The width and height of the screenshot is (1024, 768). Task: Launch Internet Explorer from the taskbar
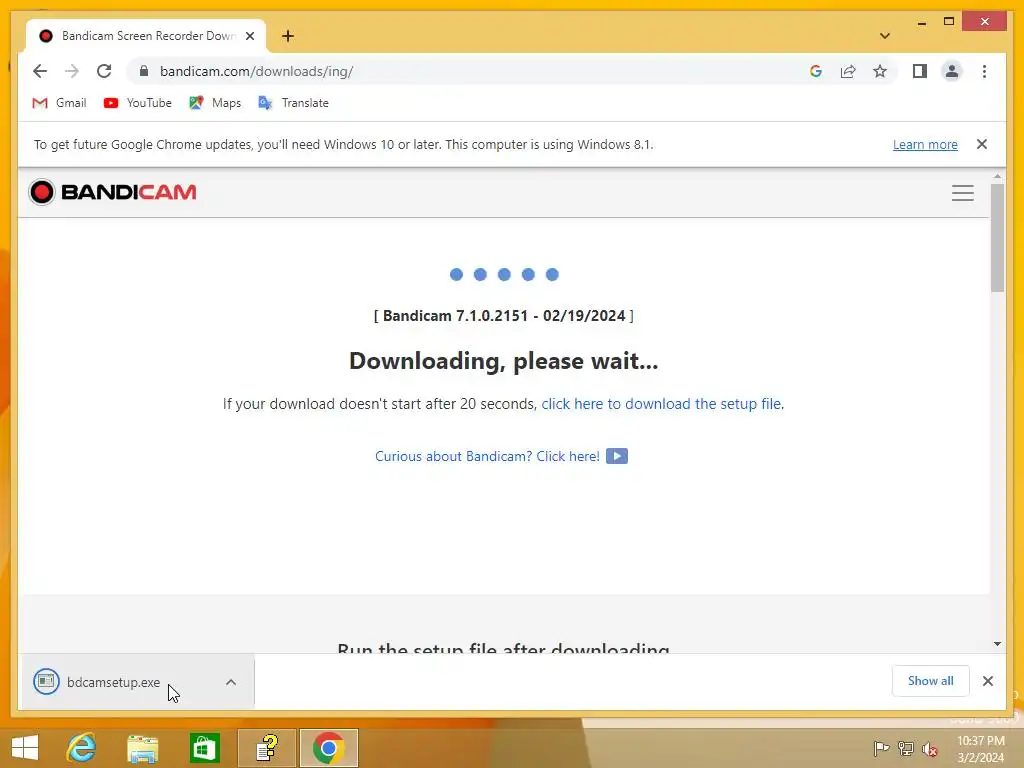pos(82,748)
